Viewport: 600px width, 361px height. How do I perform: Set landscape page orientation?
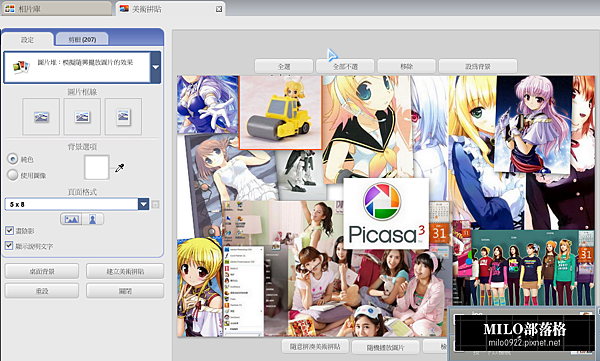coord(72,219)
